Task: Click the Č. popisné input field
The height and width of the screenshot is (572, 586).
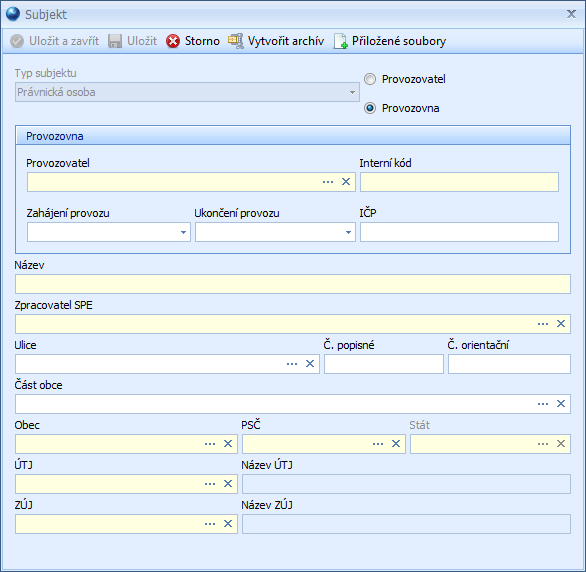Action: (384, 364)
